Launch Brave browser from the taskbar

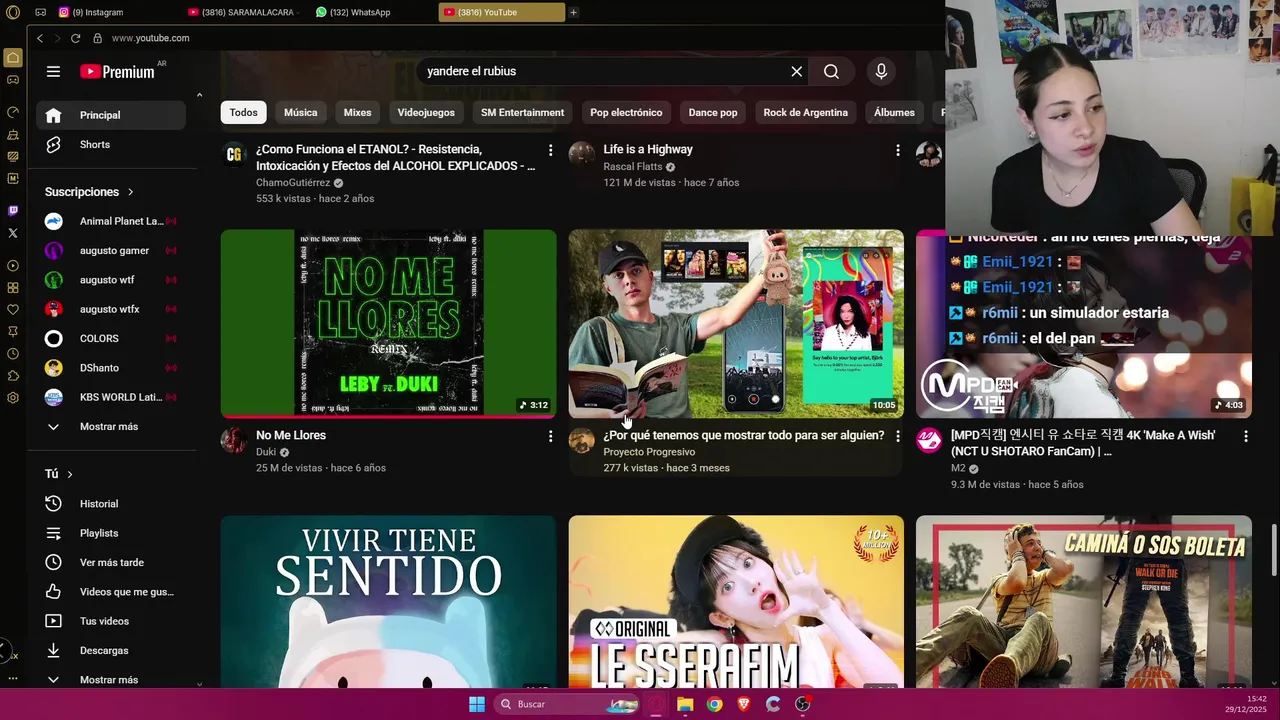click(743, 704)
